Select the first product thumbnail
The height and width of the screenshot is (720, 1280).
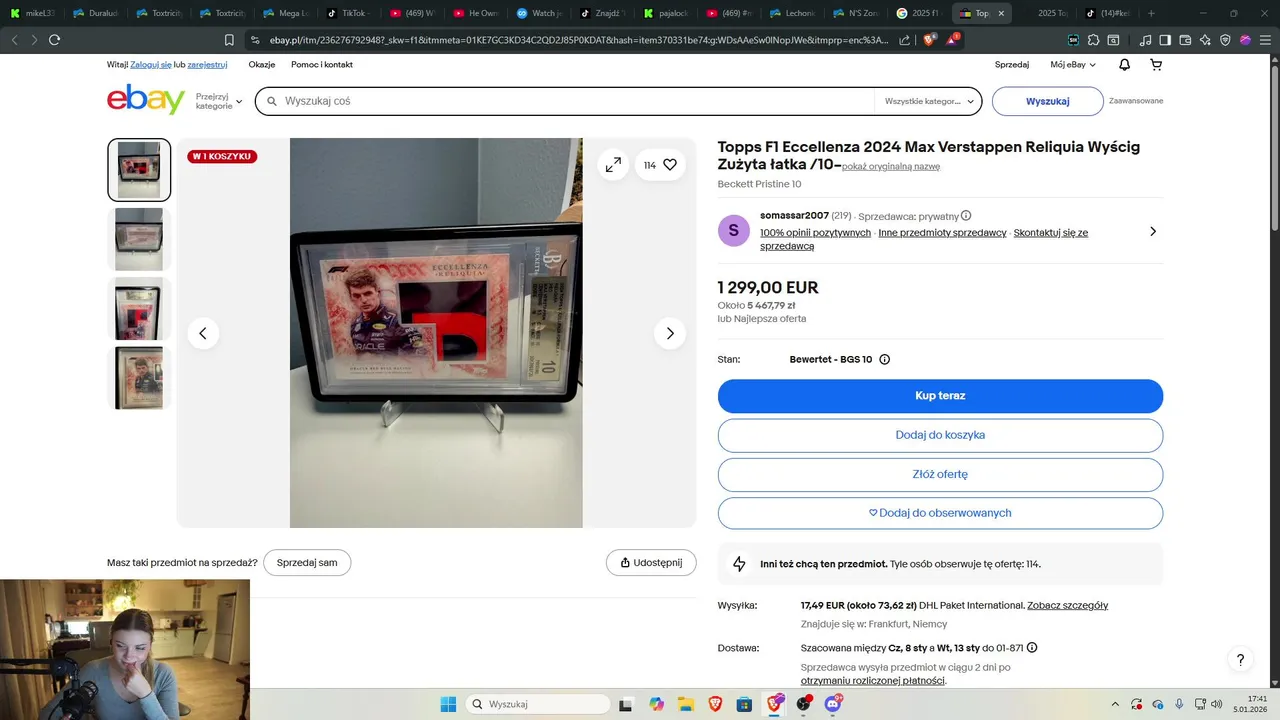point(139,170)
